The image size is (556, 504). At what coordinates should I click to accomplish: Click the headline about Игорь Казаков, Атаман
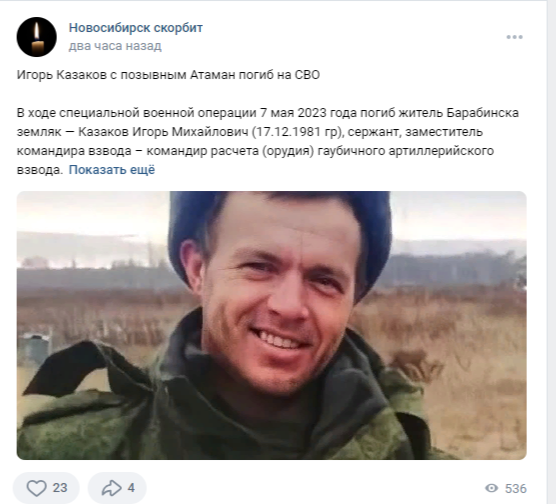(168, 75)
